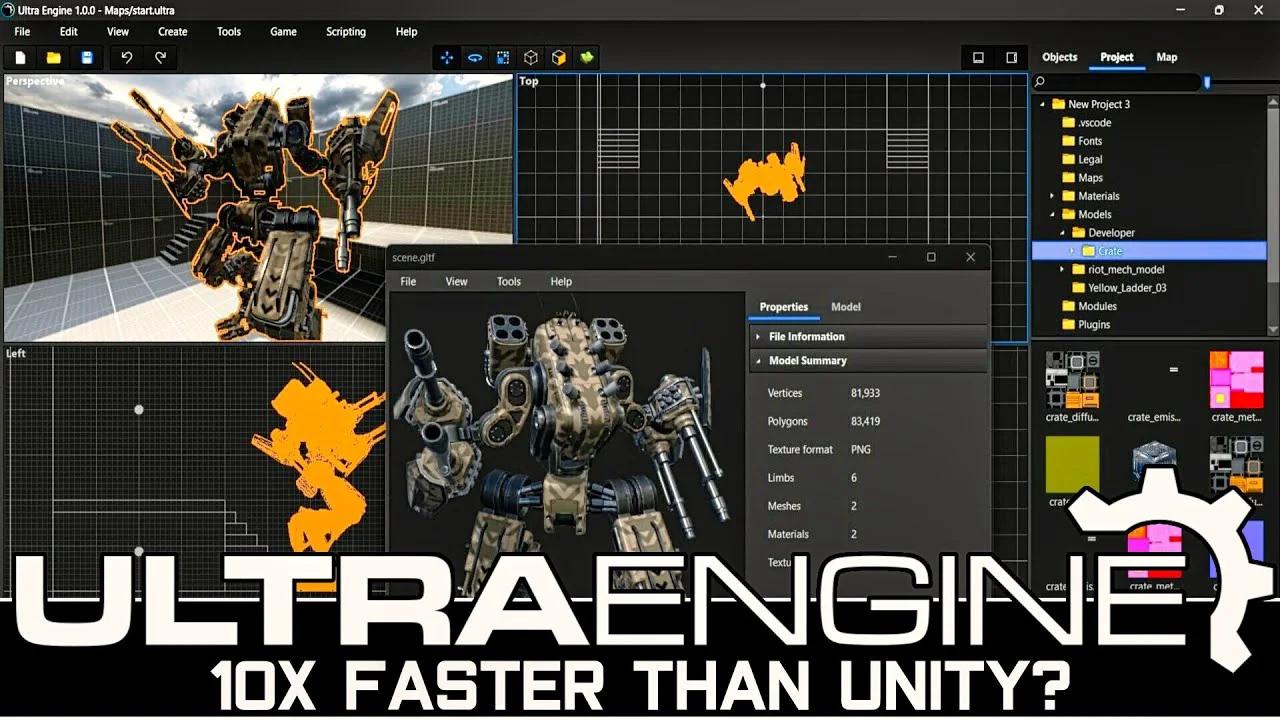Switch to the Model tab in scene.gltf window

845,307
